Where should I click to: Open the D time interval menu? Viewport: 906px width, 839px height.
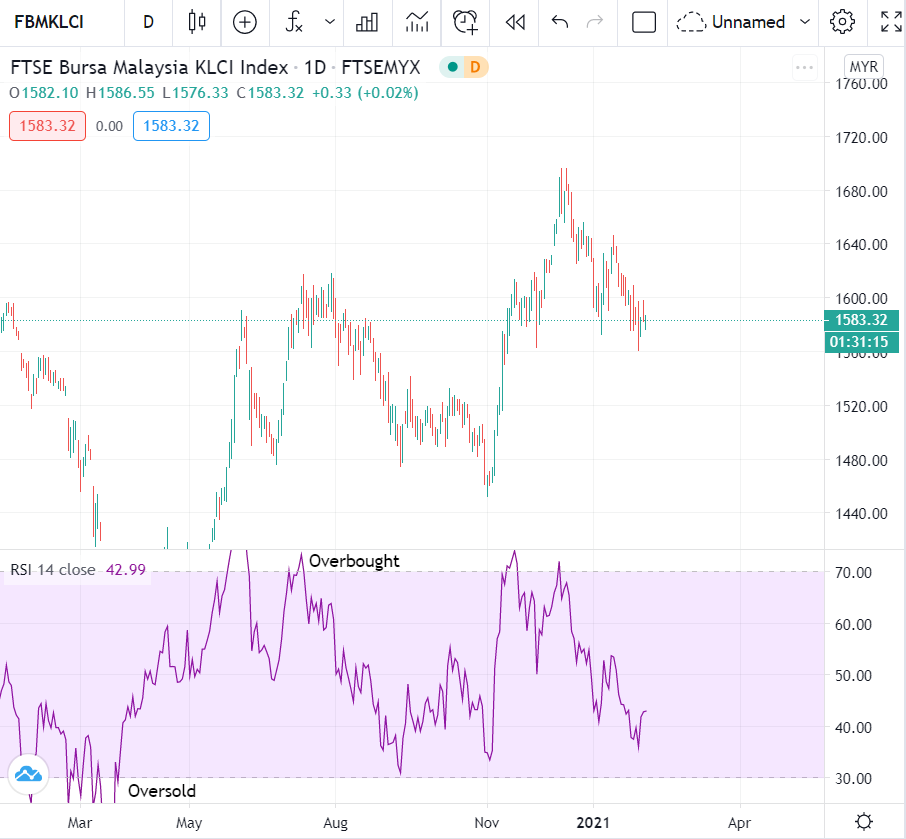coord(149,22)
